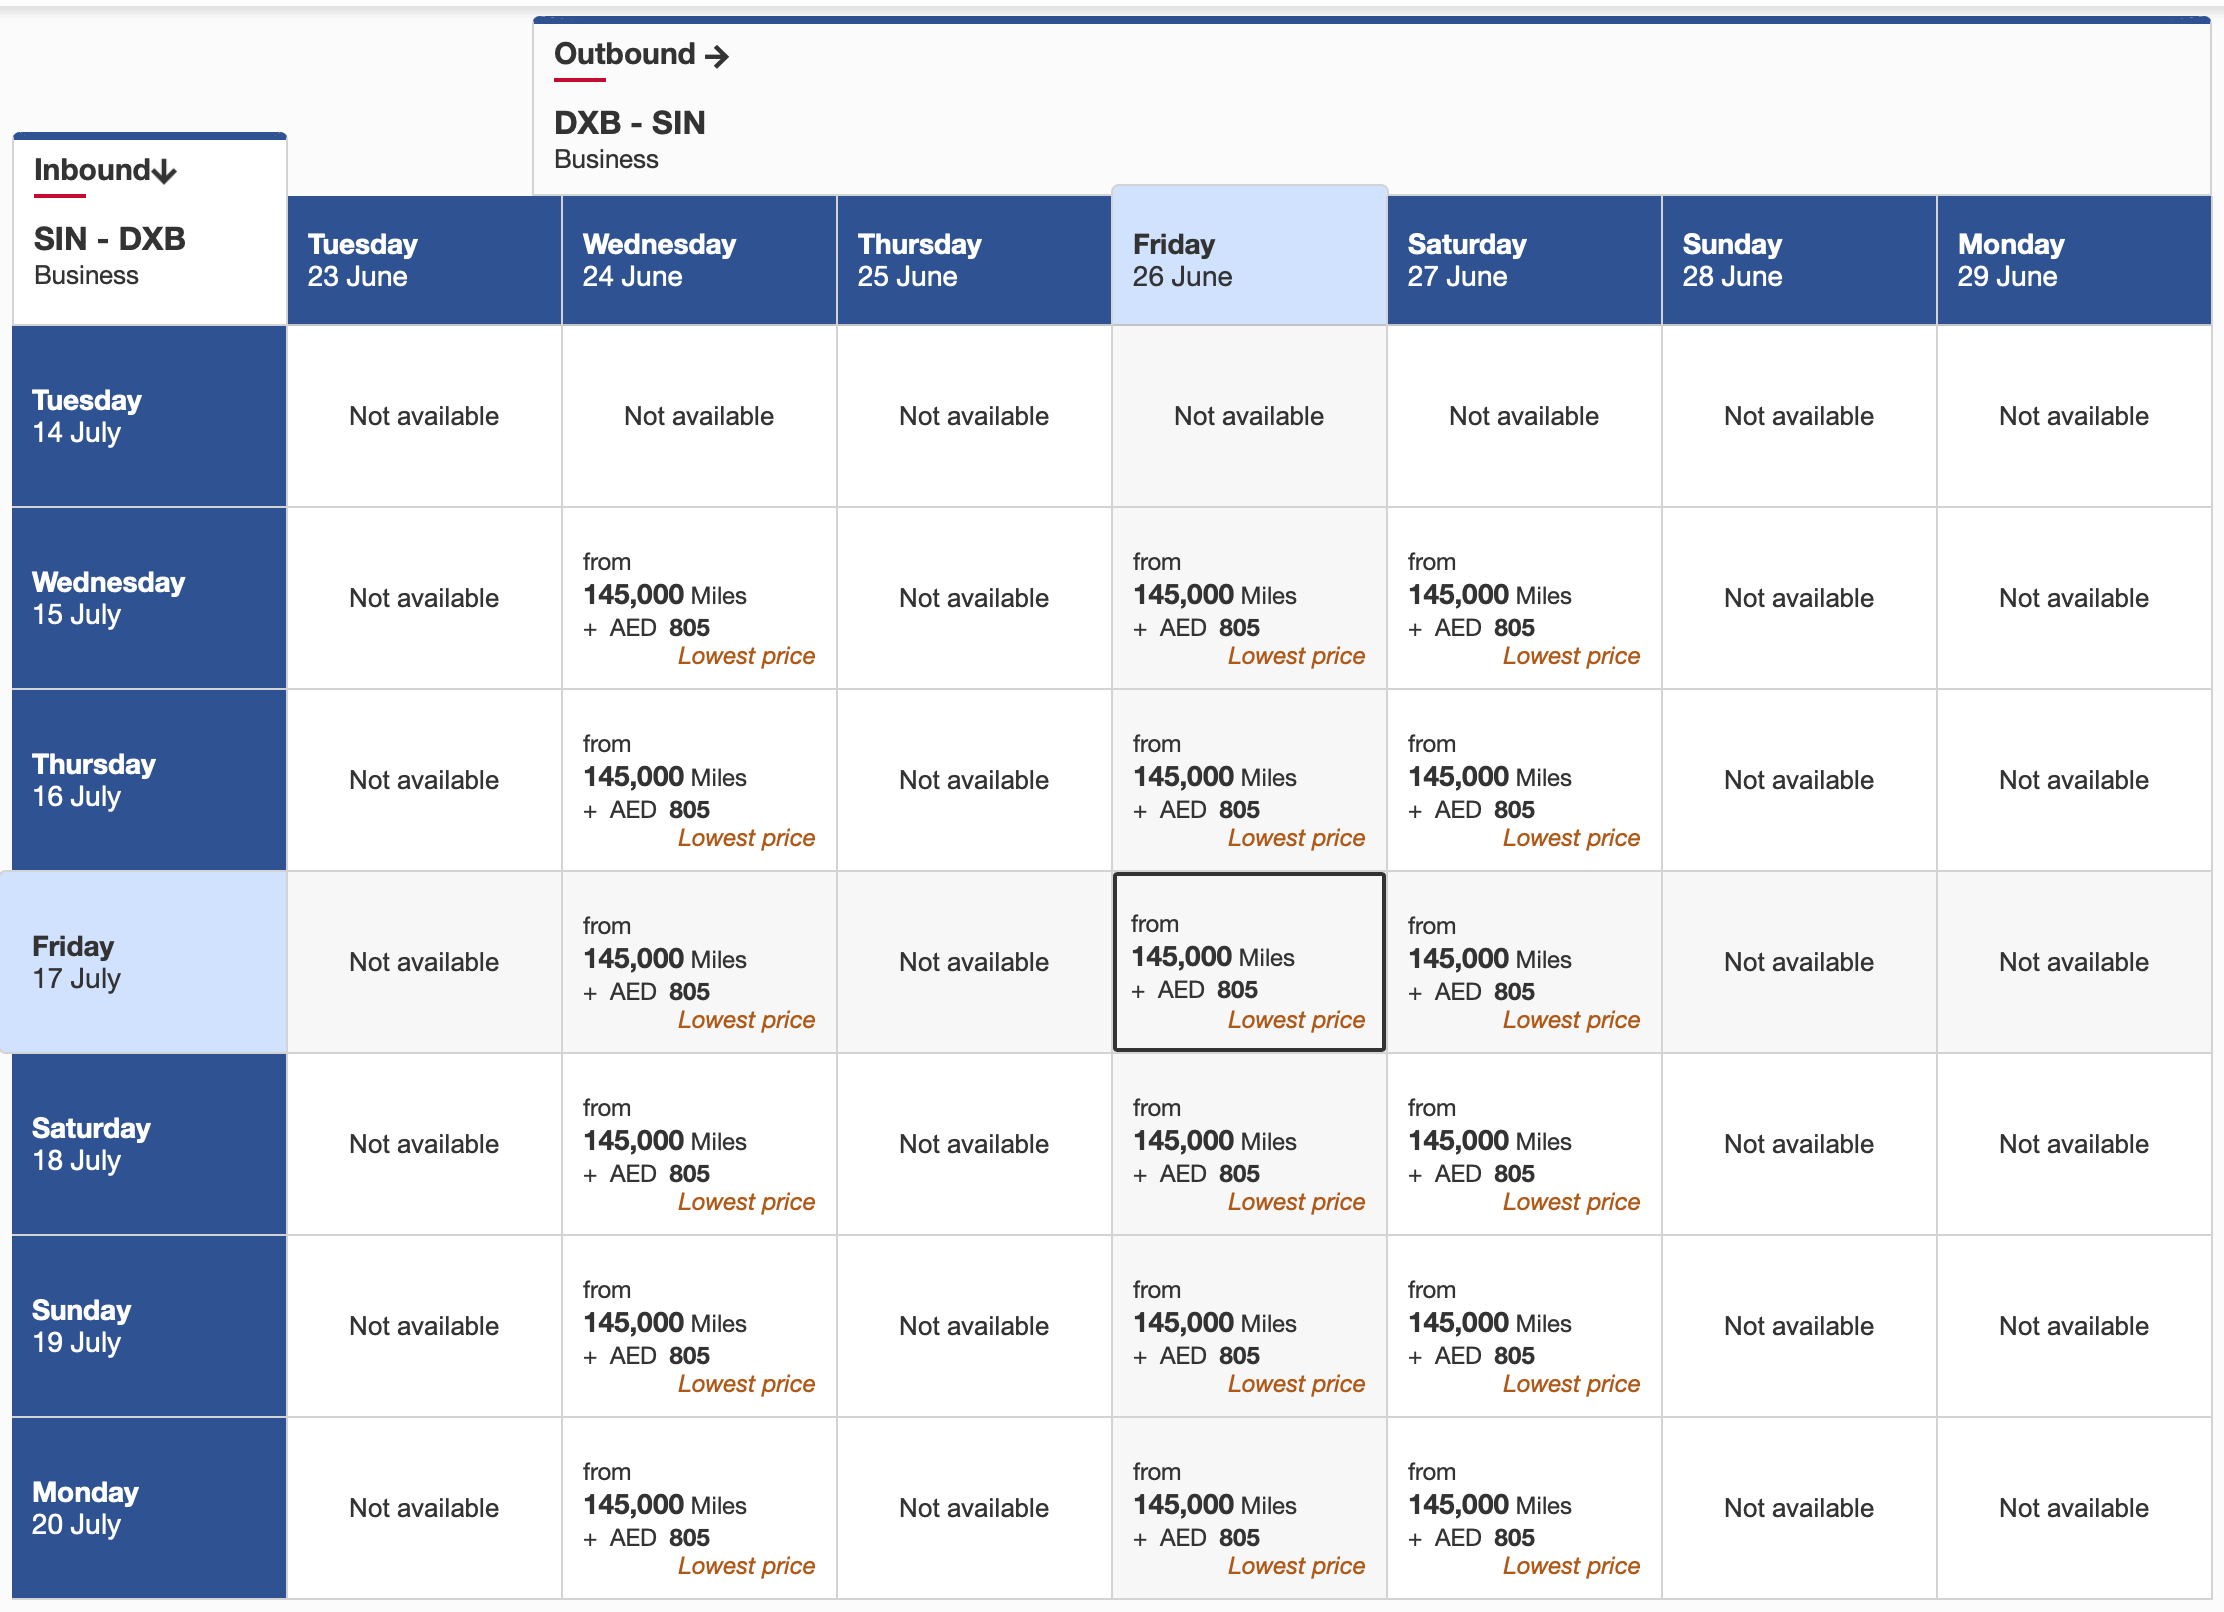The width and height of the screenshot is (2224, 1612).
Task: Choose fare for 27 June and 16 July
Action: tap(1523, 779)
